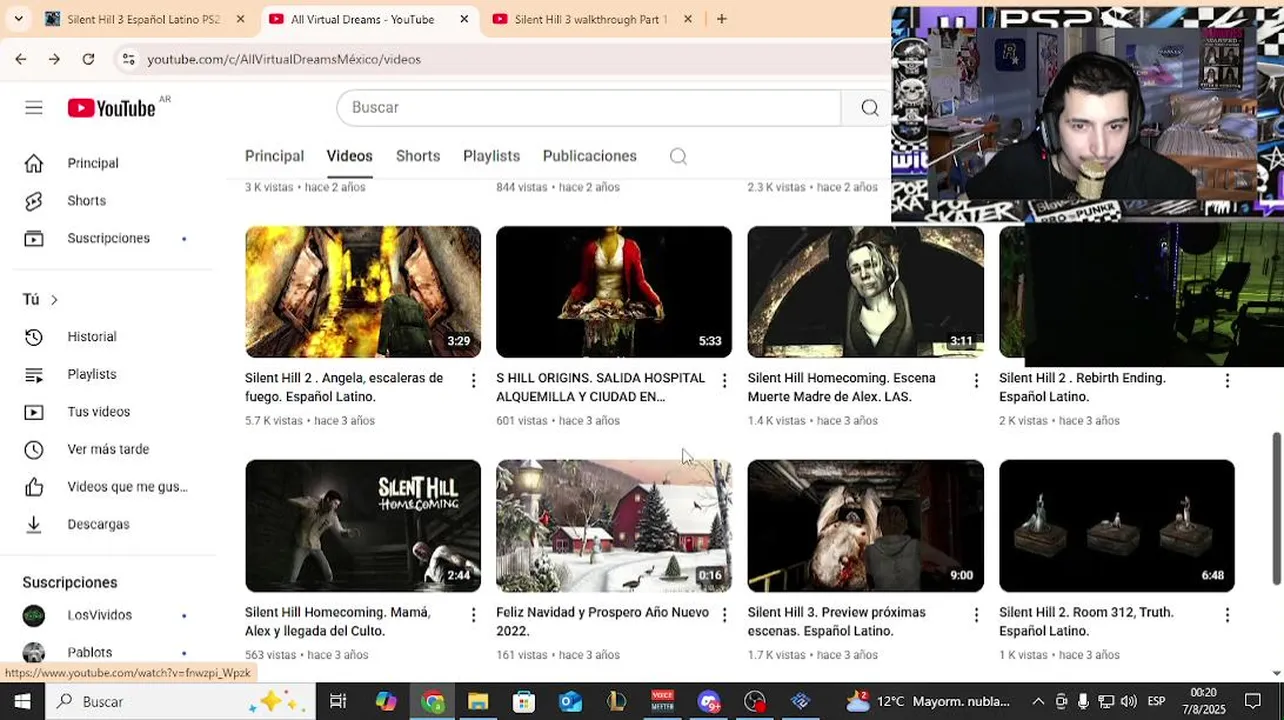Viewport: 1284px width, 720px height.
Task: View site information icon in address bar
Action: 128,59
